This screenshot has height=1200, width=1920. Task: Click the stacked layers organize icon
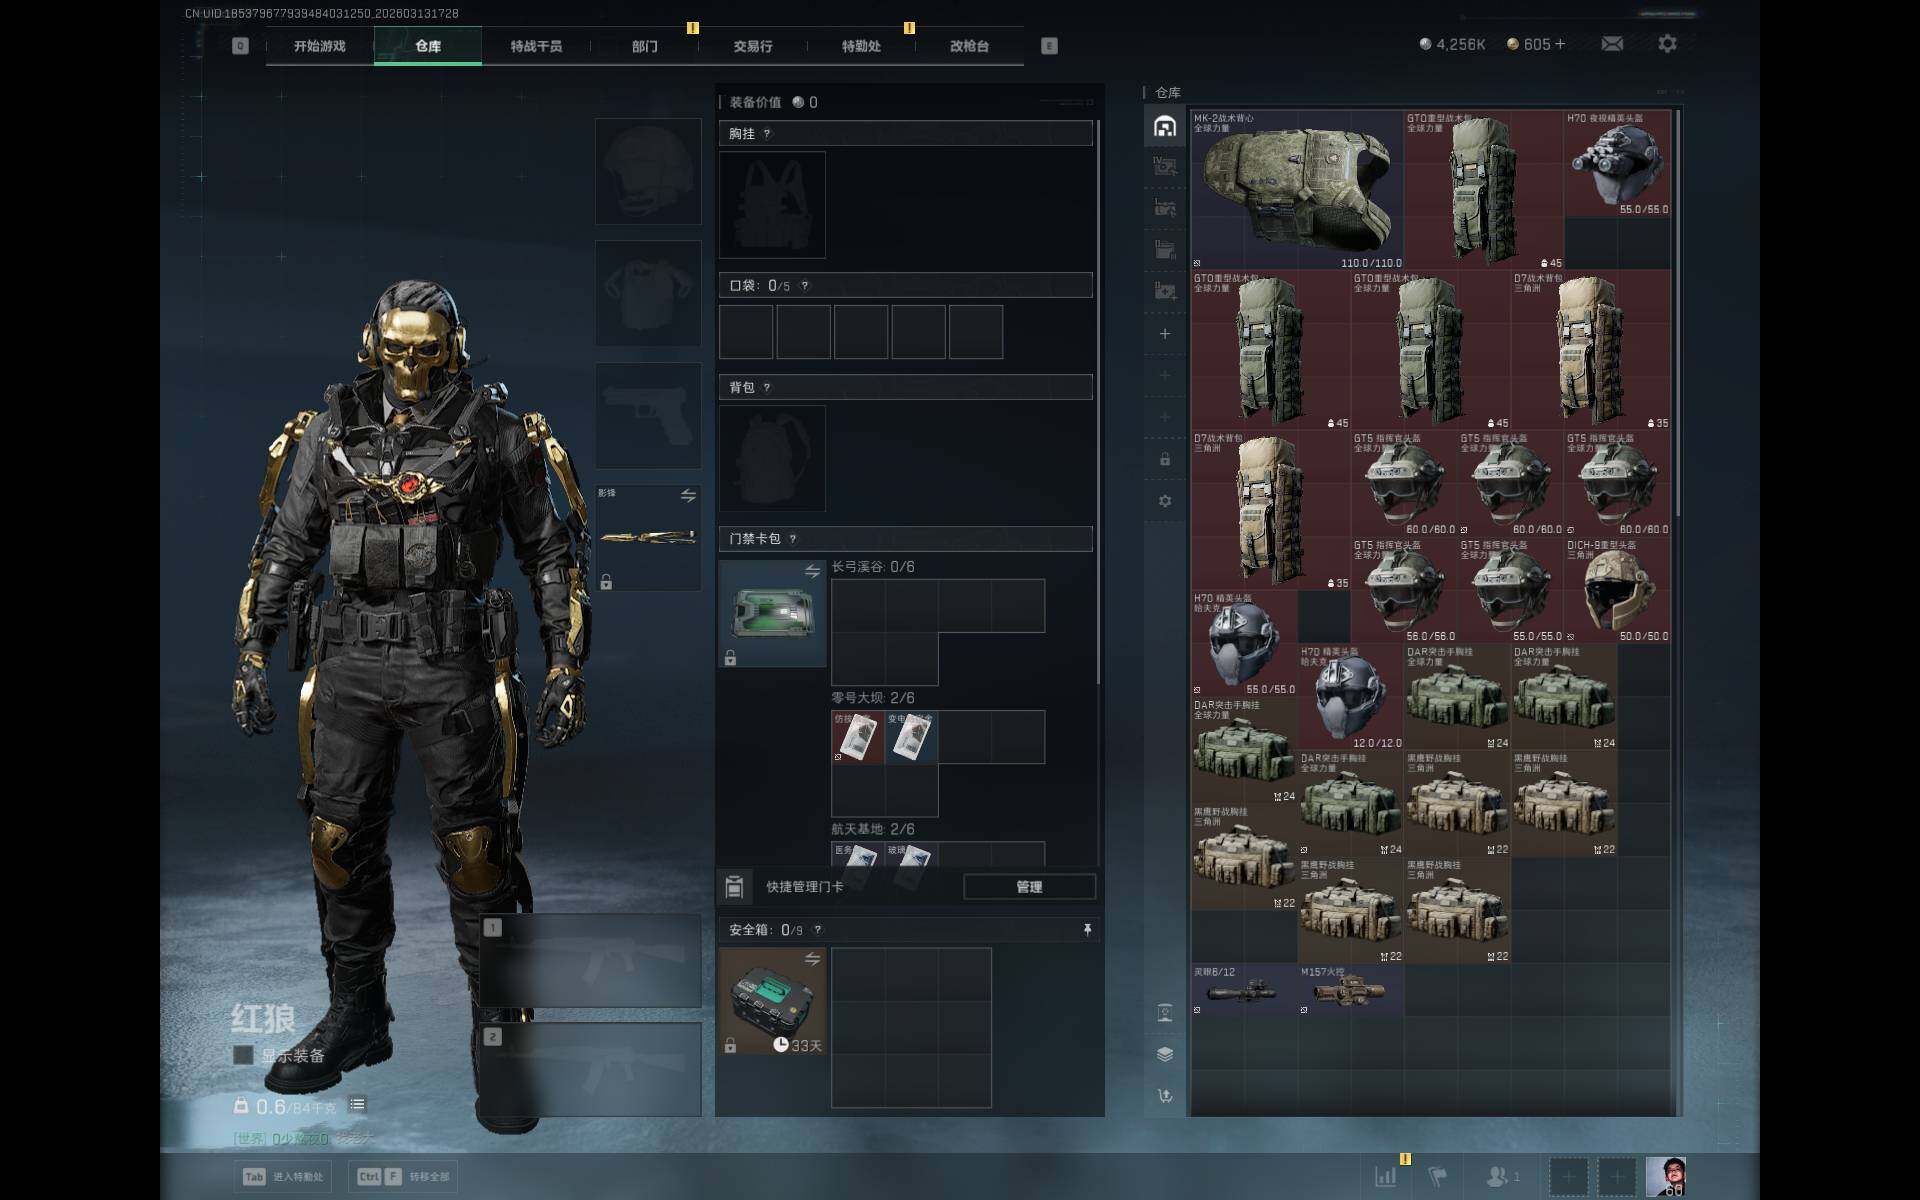[x=1165, y=1054]
